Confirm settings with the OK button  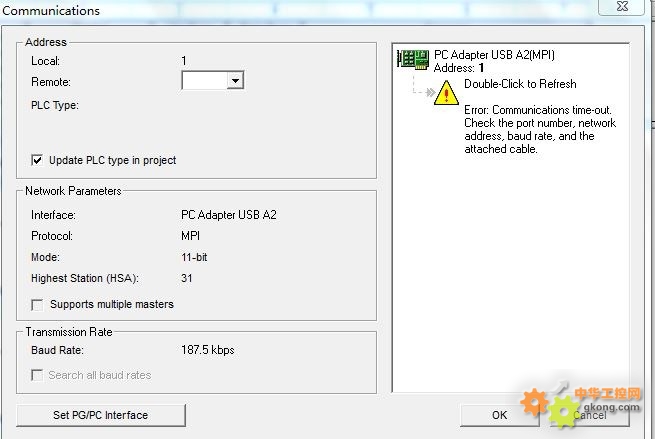pos(499,415)
